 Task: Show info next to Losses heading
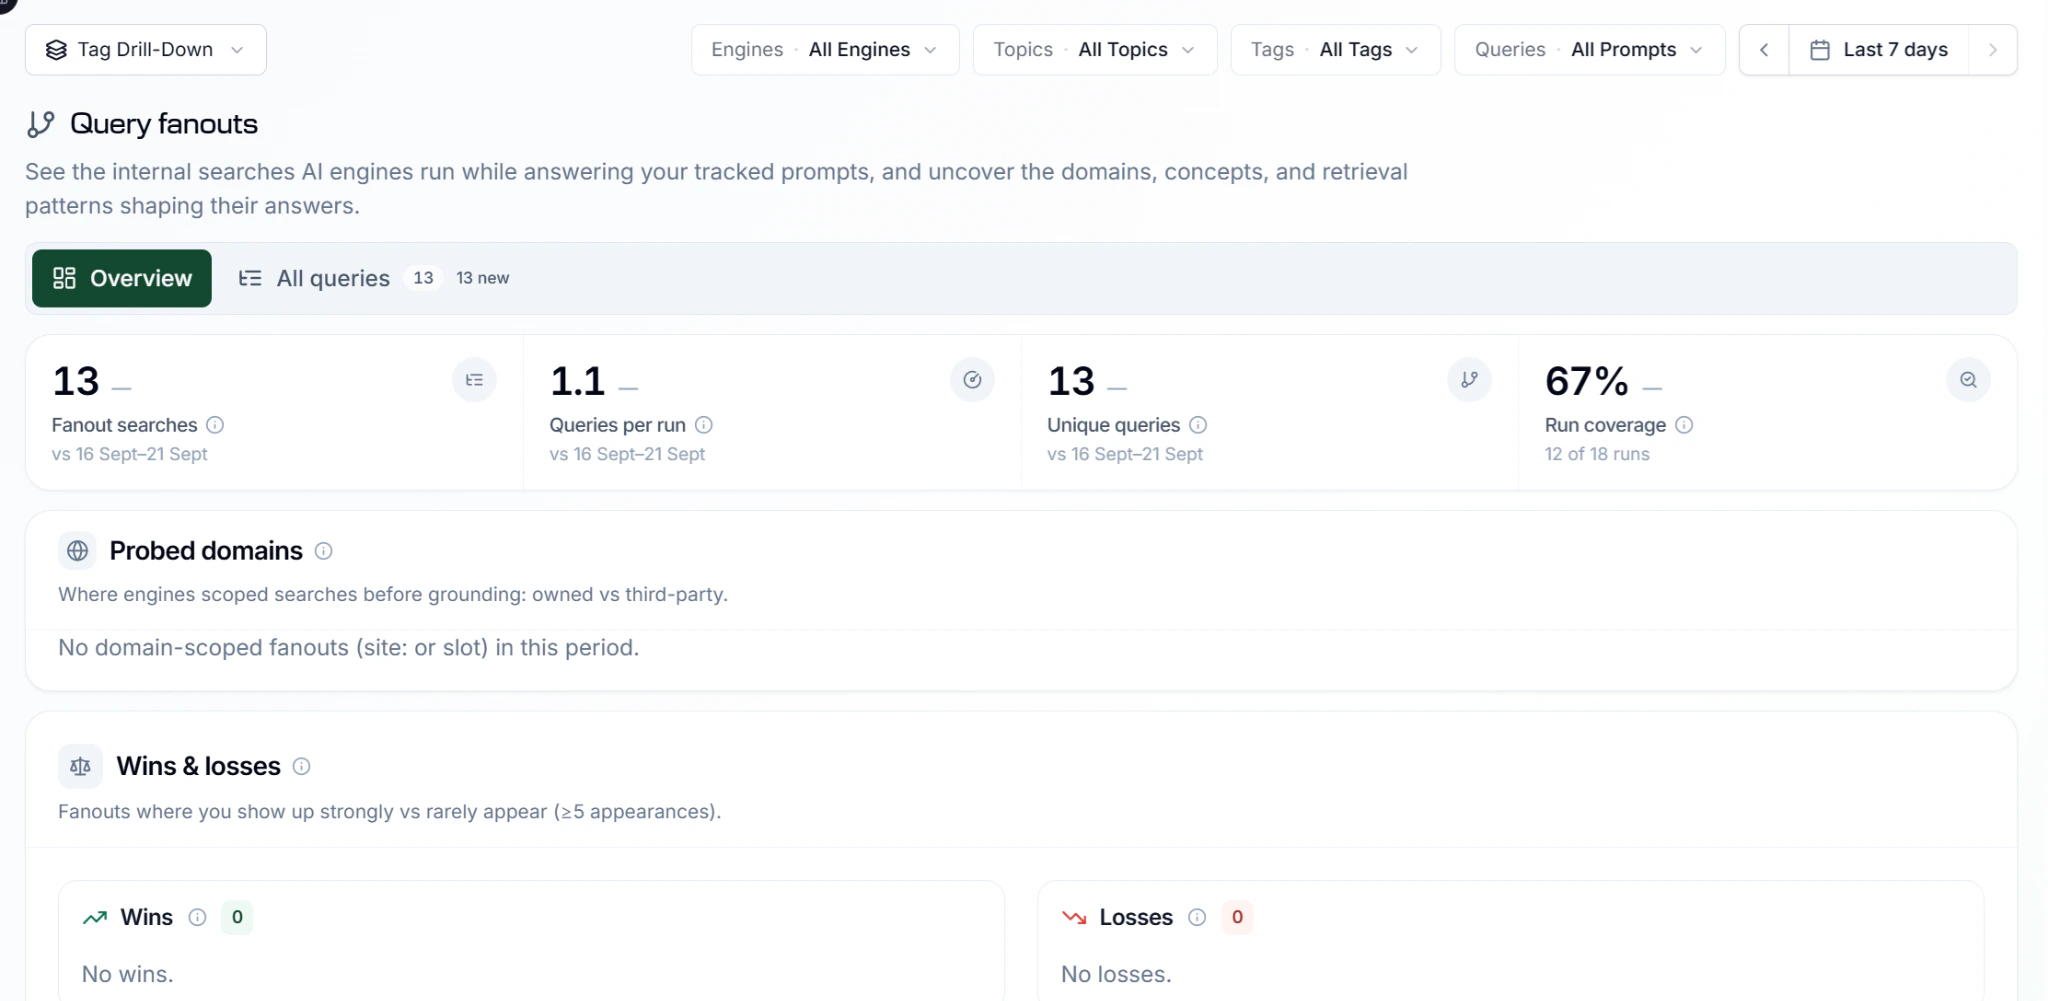coord(1197,917)
